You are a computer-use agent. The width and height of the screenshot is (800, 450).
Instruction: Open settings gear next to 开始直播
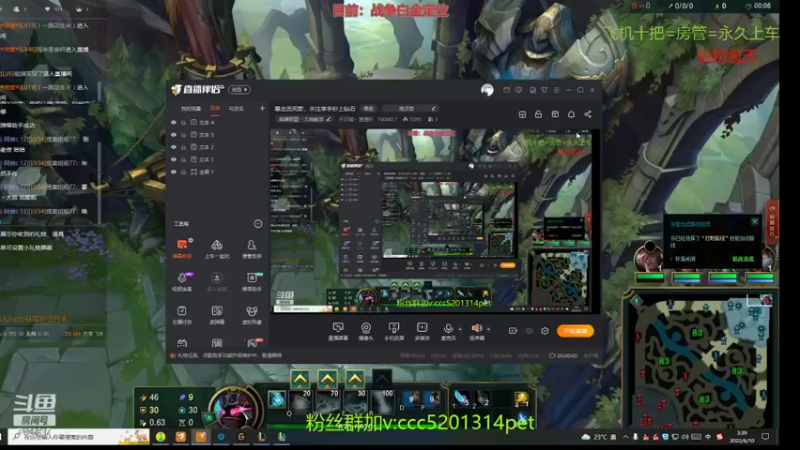(x=545, y=331)
